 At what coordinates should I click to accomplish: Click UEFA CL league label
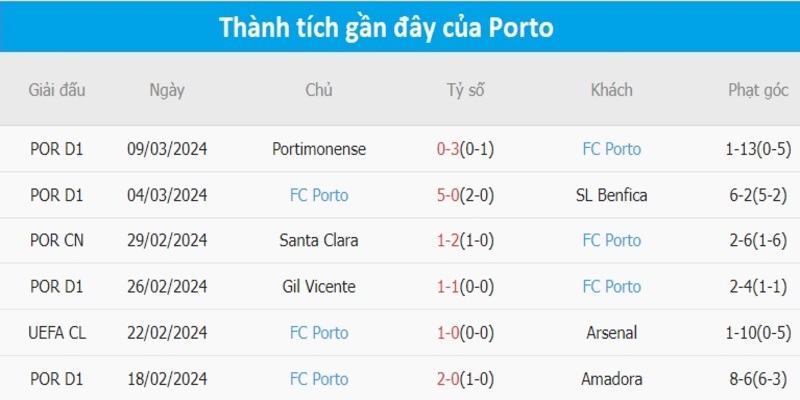[x=57, y=333]
